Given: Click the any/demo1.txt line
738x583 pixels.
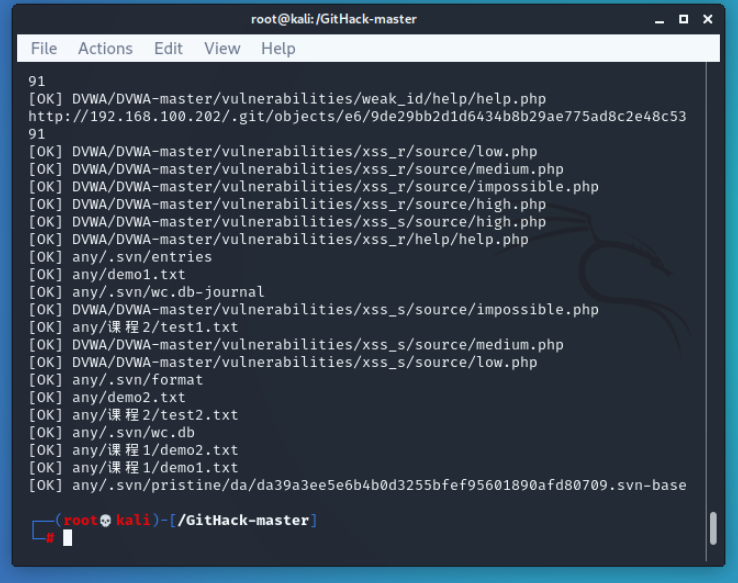Looking at the screenshot, I should (107, 274).
